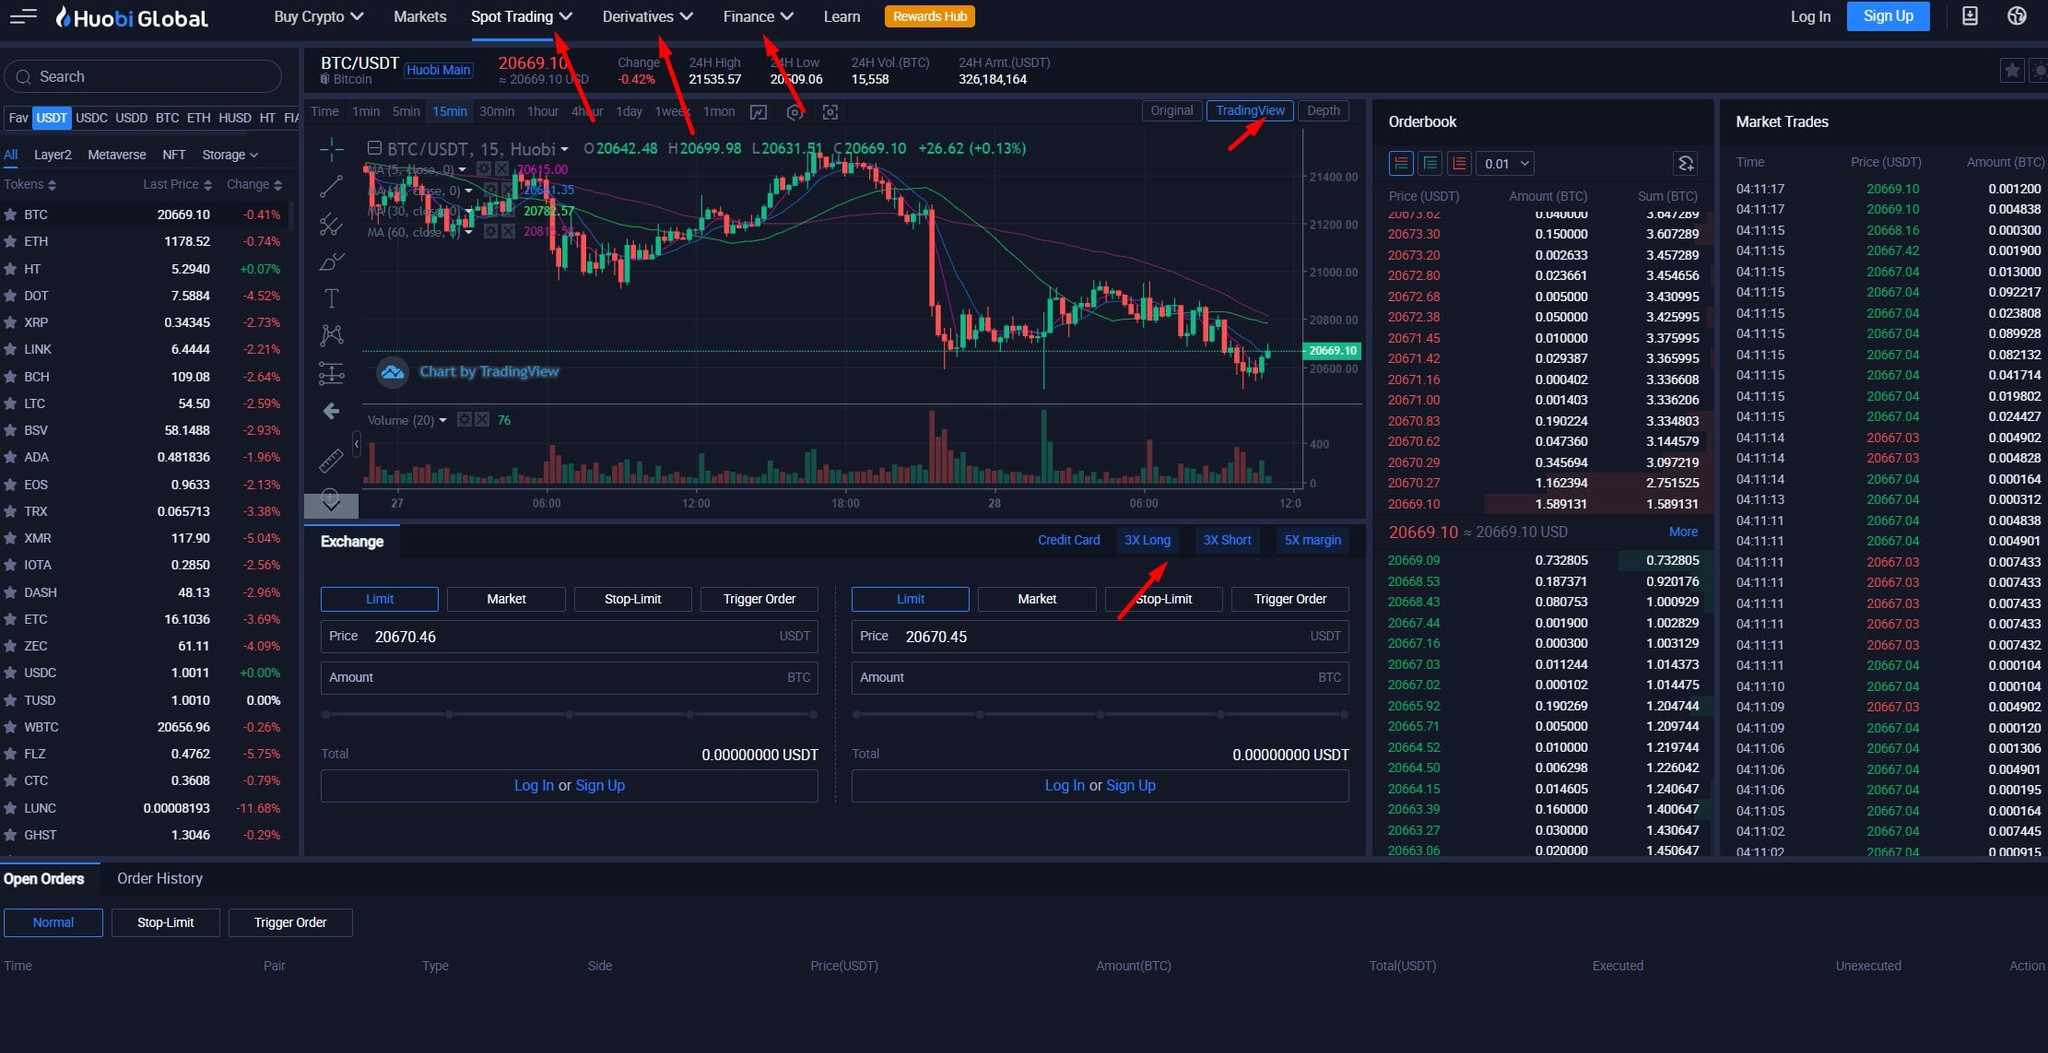Open the 3X Short option
This screenshot has height=1053, width=2048.
1227,540
